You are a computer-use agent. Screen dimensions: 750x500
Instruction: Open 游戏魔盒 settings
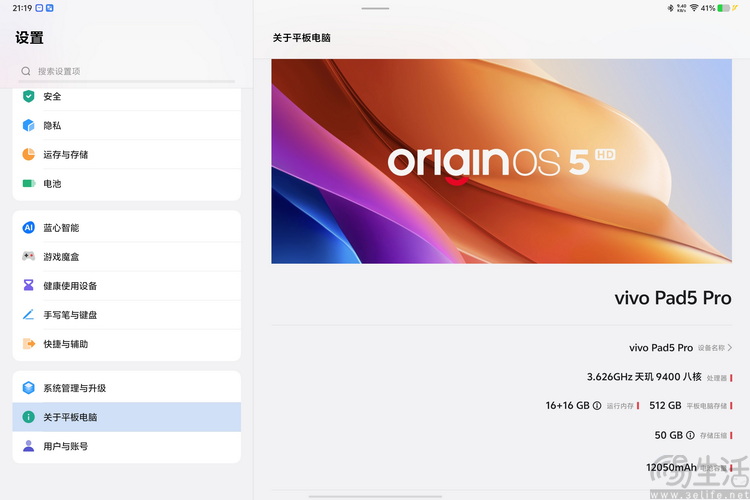pyautogui.click(x=127, y=257)
